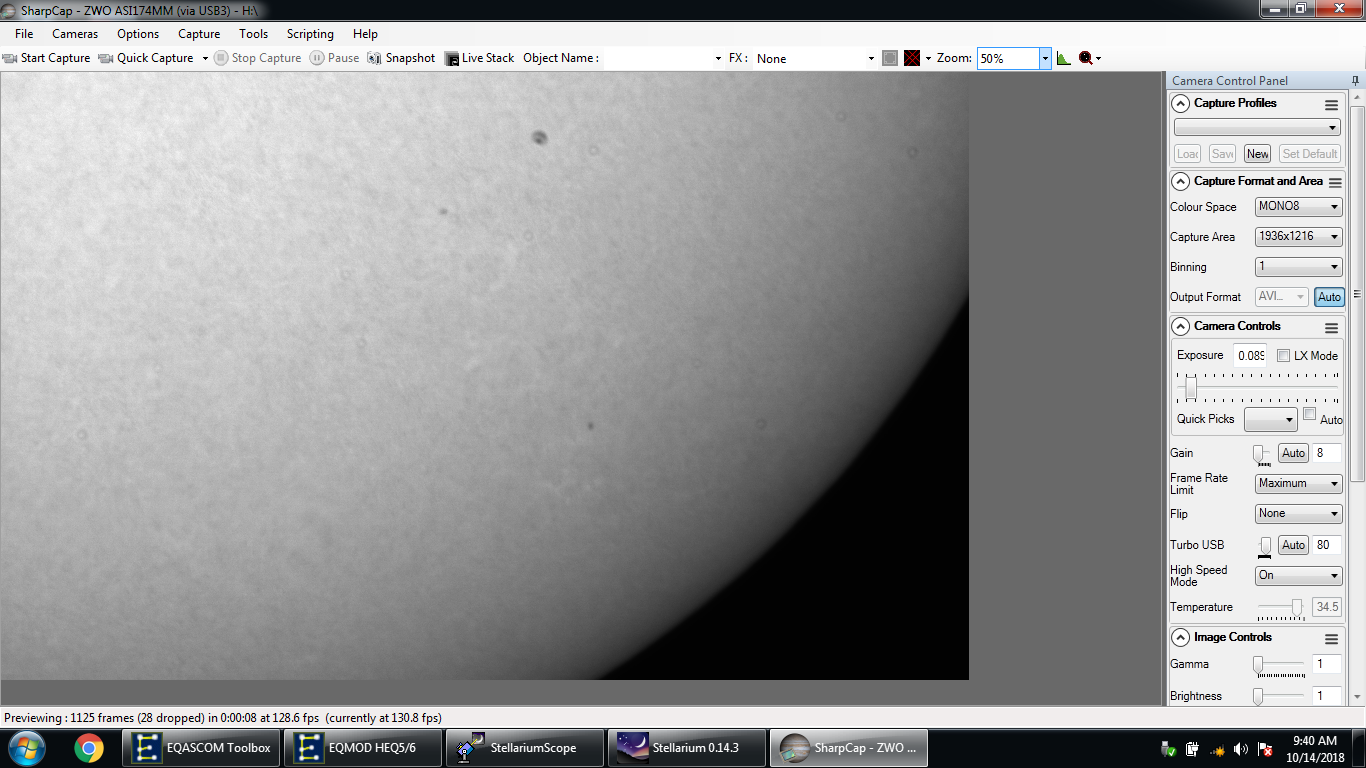Launch Chrome from the taskbar
The height and width of the screenshot is (768, 1366).
(88, 748)
